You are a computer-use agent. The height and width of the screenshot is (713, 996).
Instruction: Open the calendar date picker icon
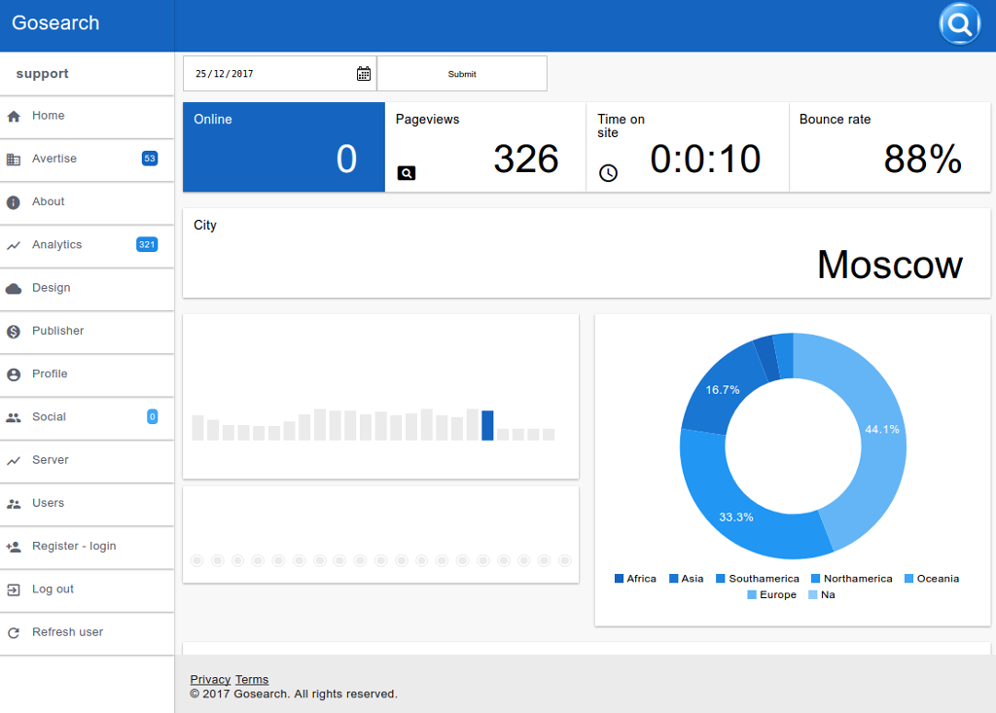tap(364, 74)
